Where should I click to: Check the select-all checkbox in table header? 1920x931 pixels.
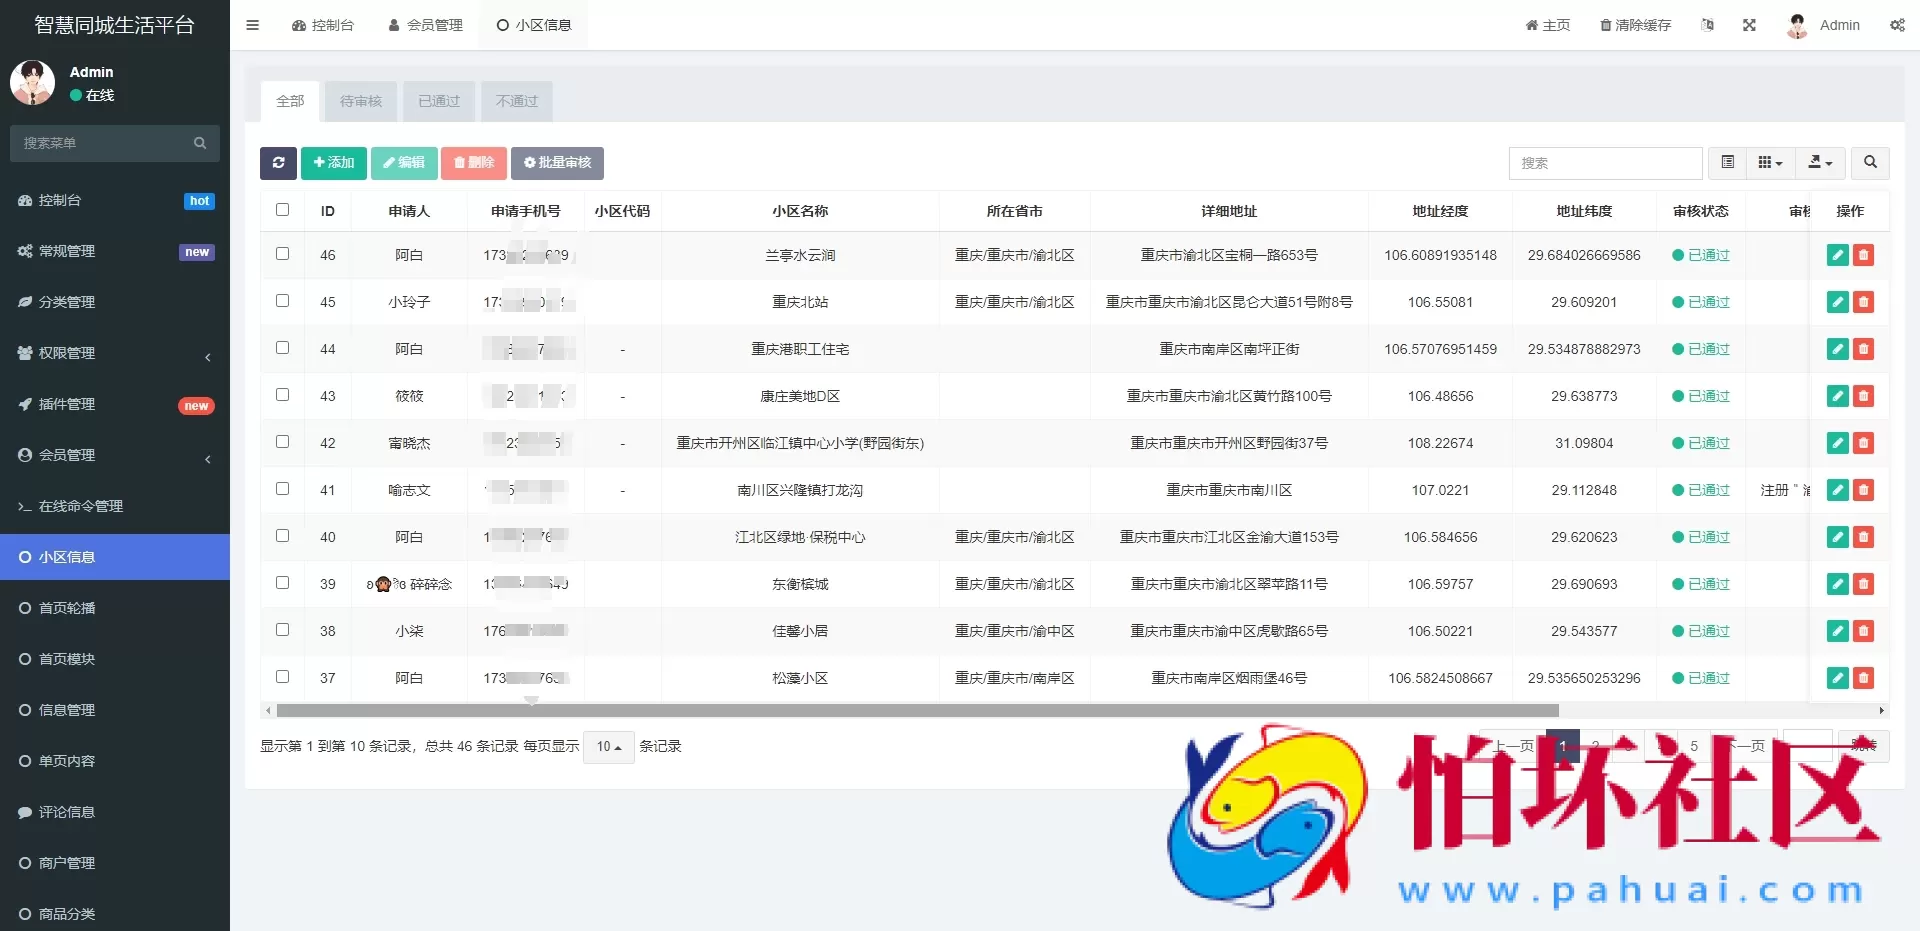coord(282,210)
